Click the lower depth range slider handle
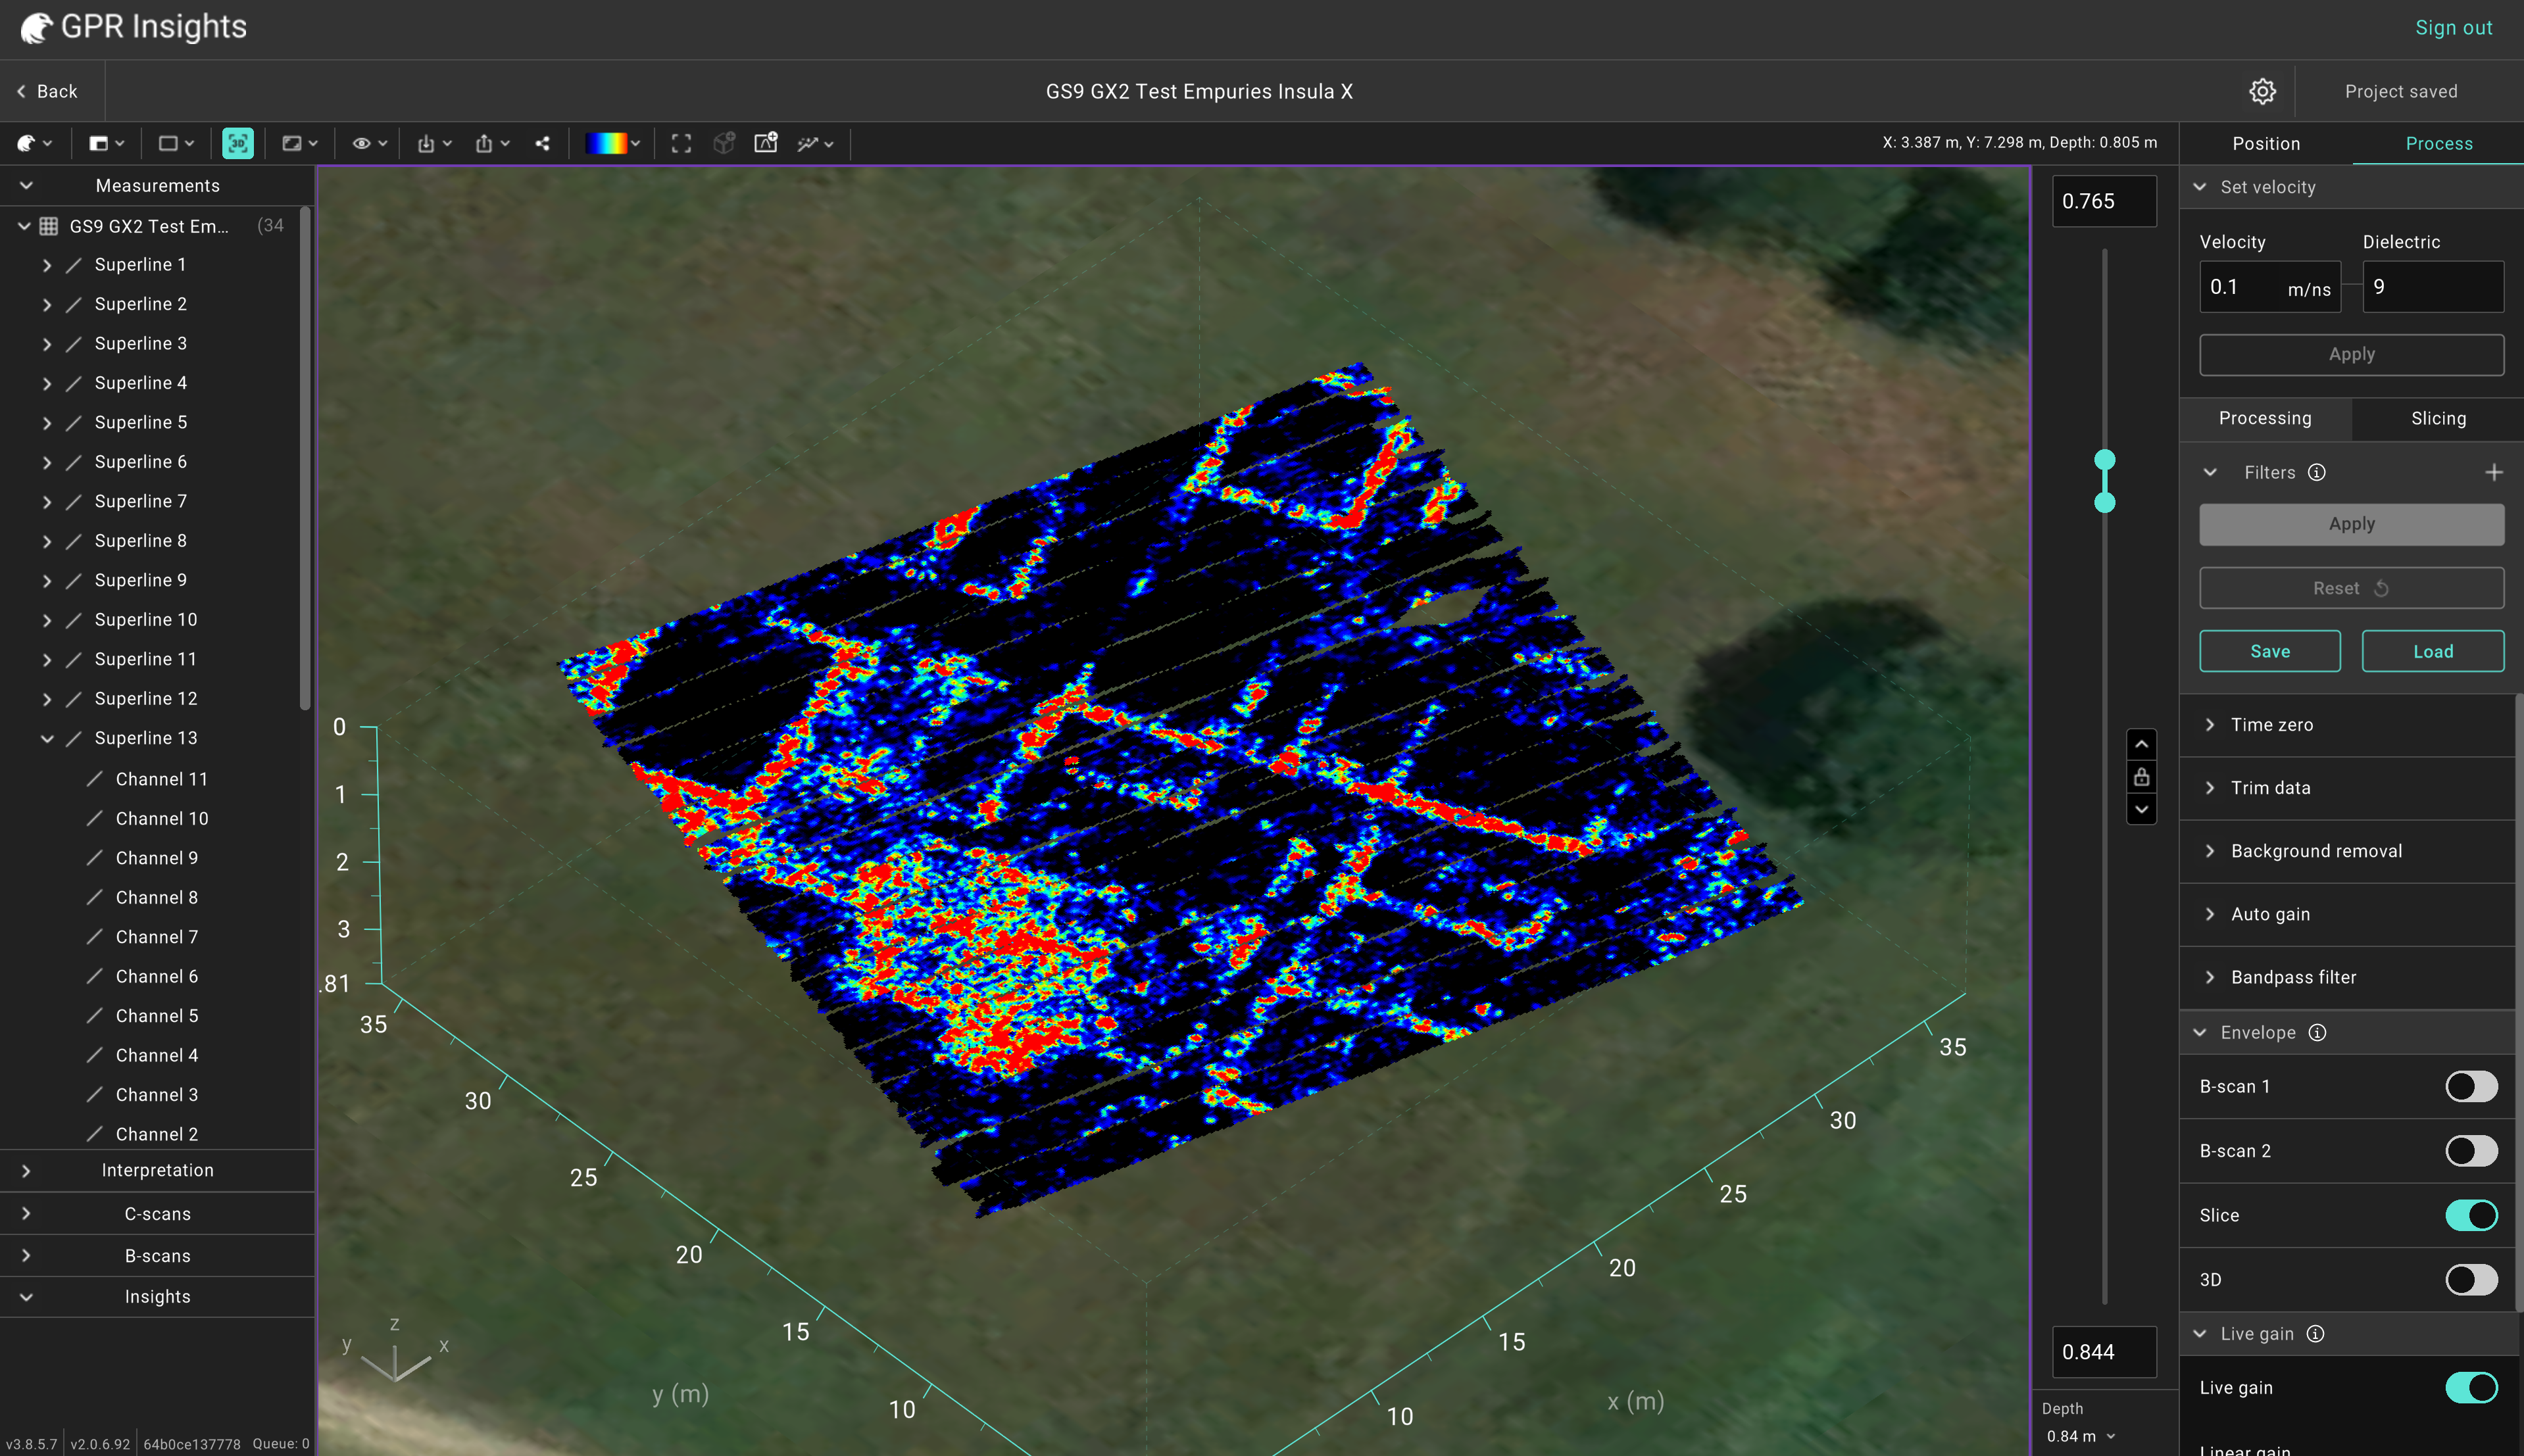This screenshot has width=2524, height=1456. click(x=2105, y=502)
